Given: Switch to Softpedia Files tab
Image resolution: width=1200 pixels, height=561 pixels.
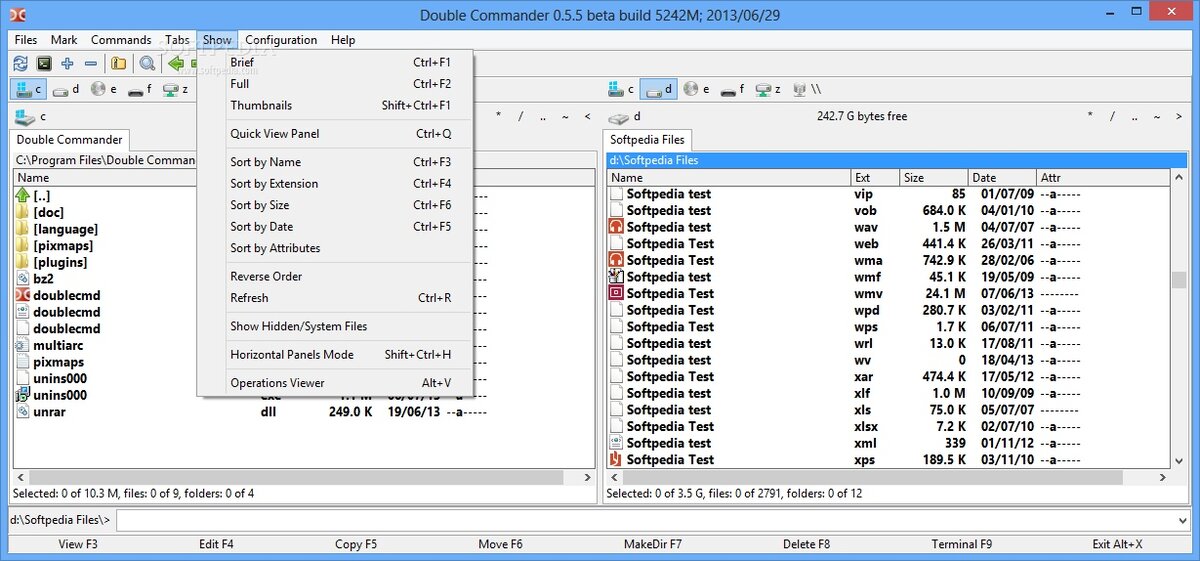Looking at the screenshot, I should coord(648,140).
